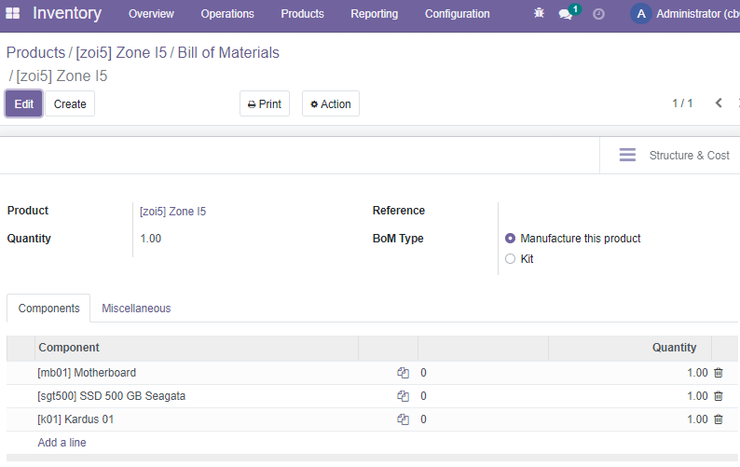Click the Edit button
This screenshot has height=467, width=740.
coord(24,104)
